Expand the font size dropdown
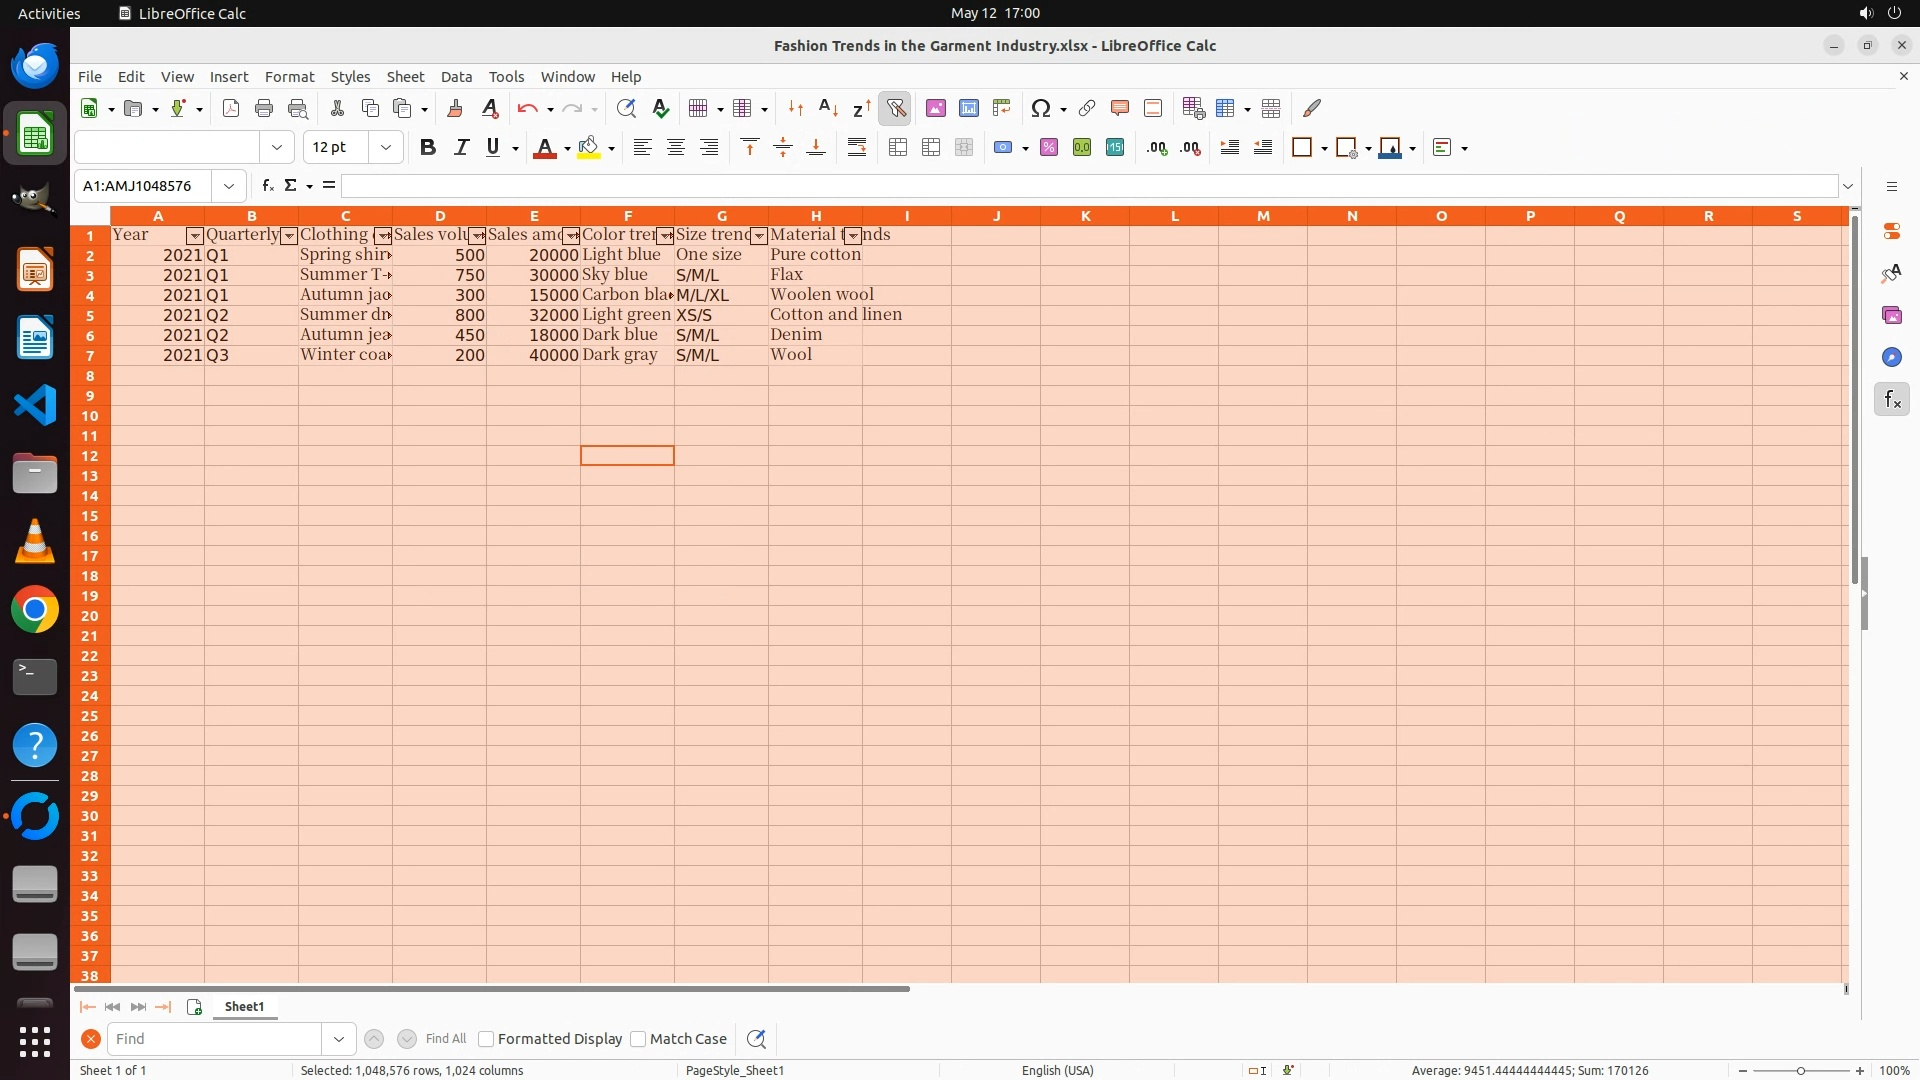Image resolution: width=1920 pixels, height=1080 pixels. click(x=385, y=148)
